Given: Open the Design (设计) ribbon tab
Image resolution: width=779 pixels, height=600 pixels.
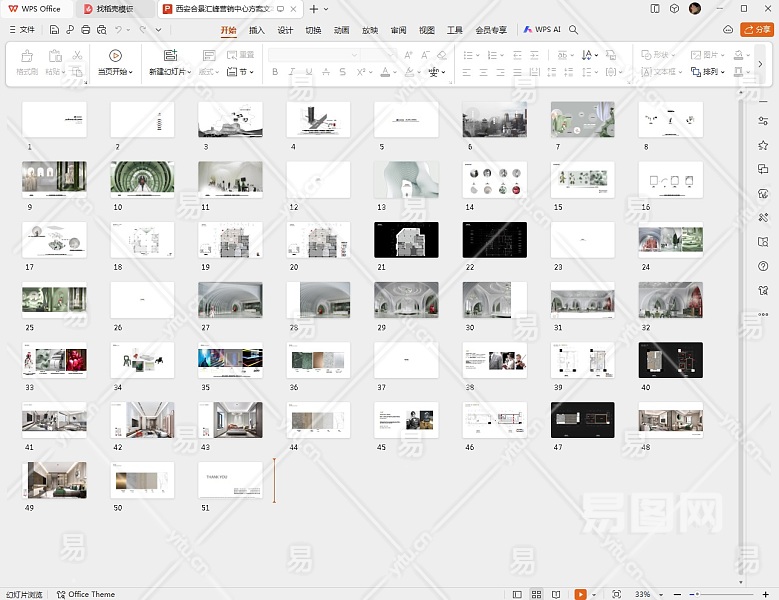Looking at the screenshot, I should pyautogui.click(x=285, y=30).
